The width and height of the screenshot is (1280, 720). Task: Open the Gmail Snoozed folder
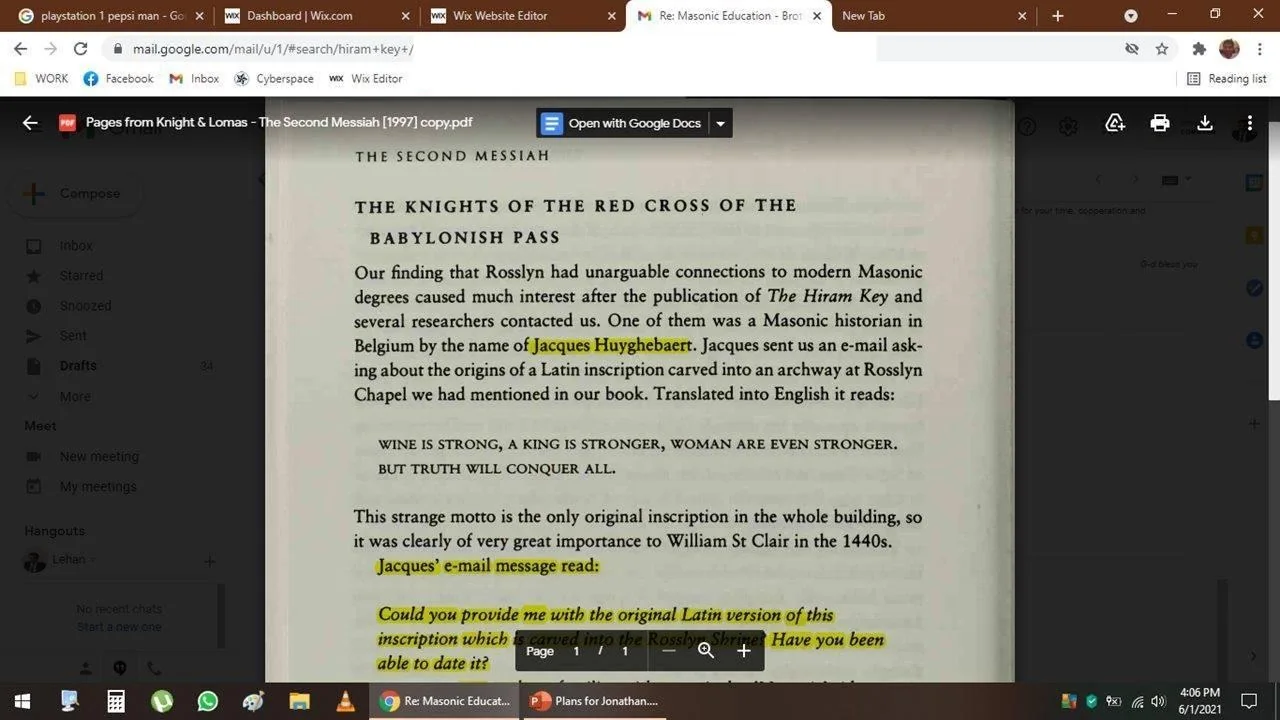[85, 306]
